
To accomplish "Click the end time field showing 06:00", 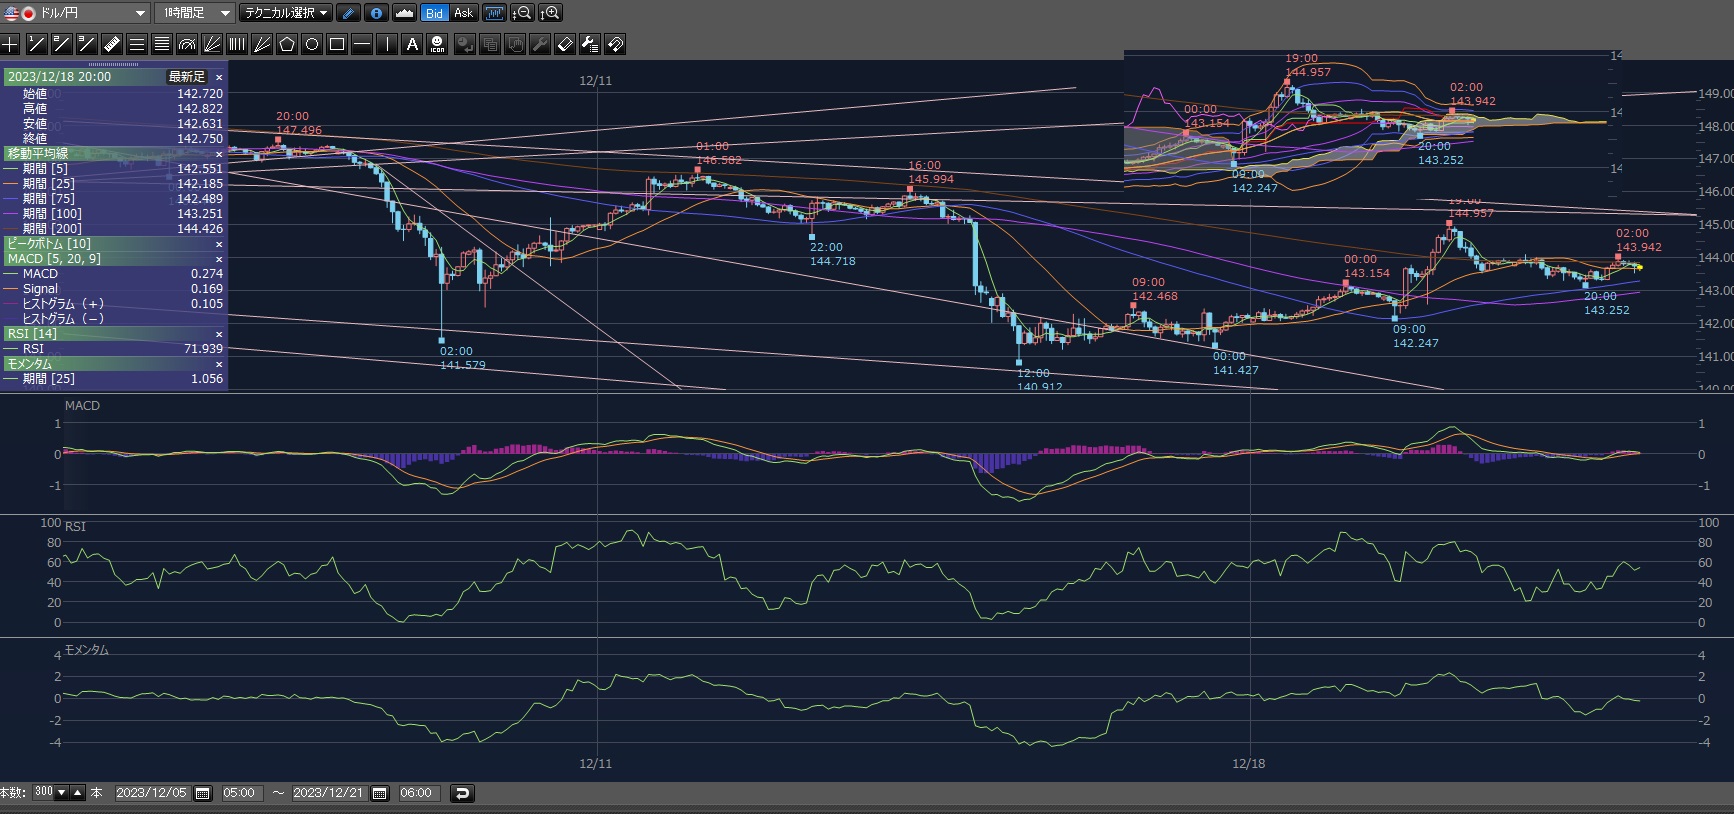I will coord(416,793).
